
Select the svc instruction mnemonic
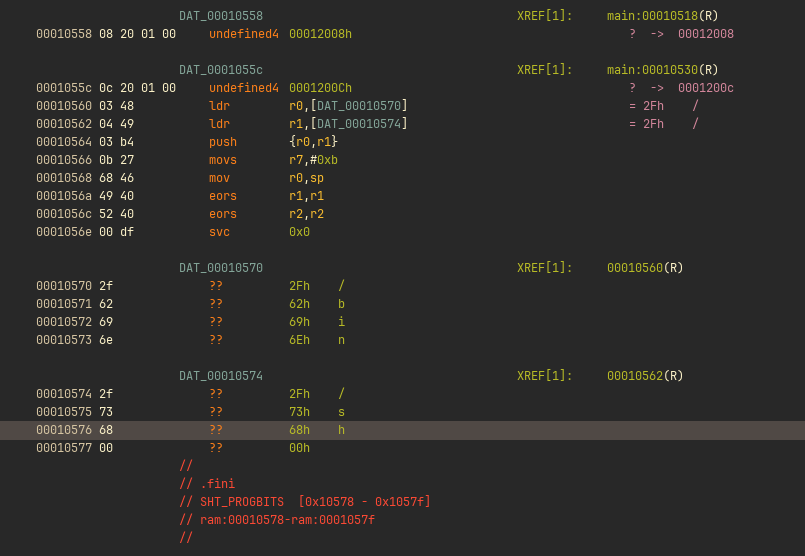219,232
